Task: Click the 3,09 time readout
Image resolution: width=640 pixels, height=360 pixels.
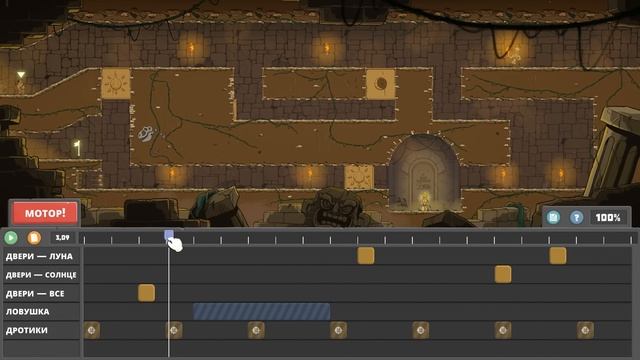Action: pos(62,238)
